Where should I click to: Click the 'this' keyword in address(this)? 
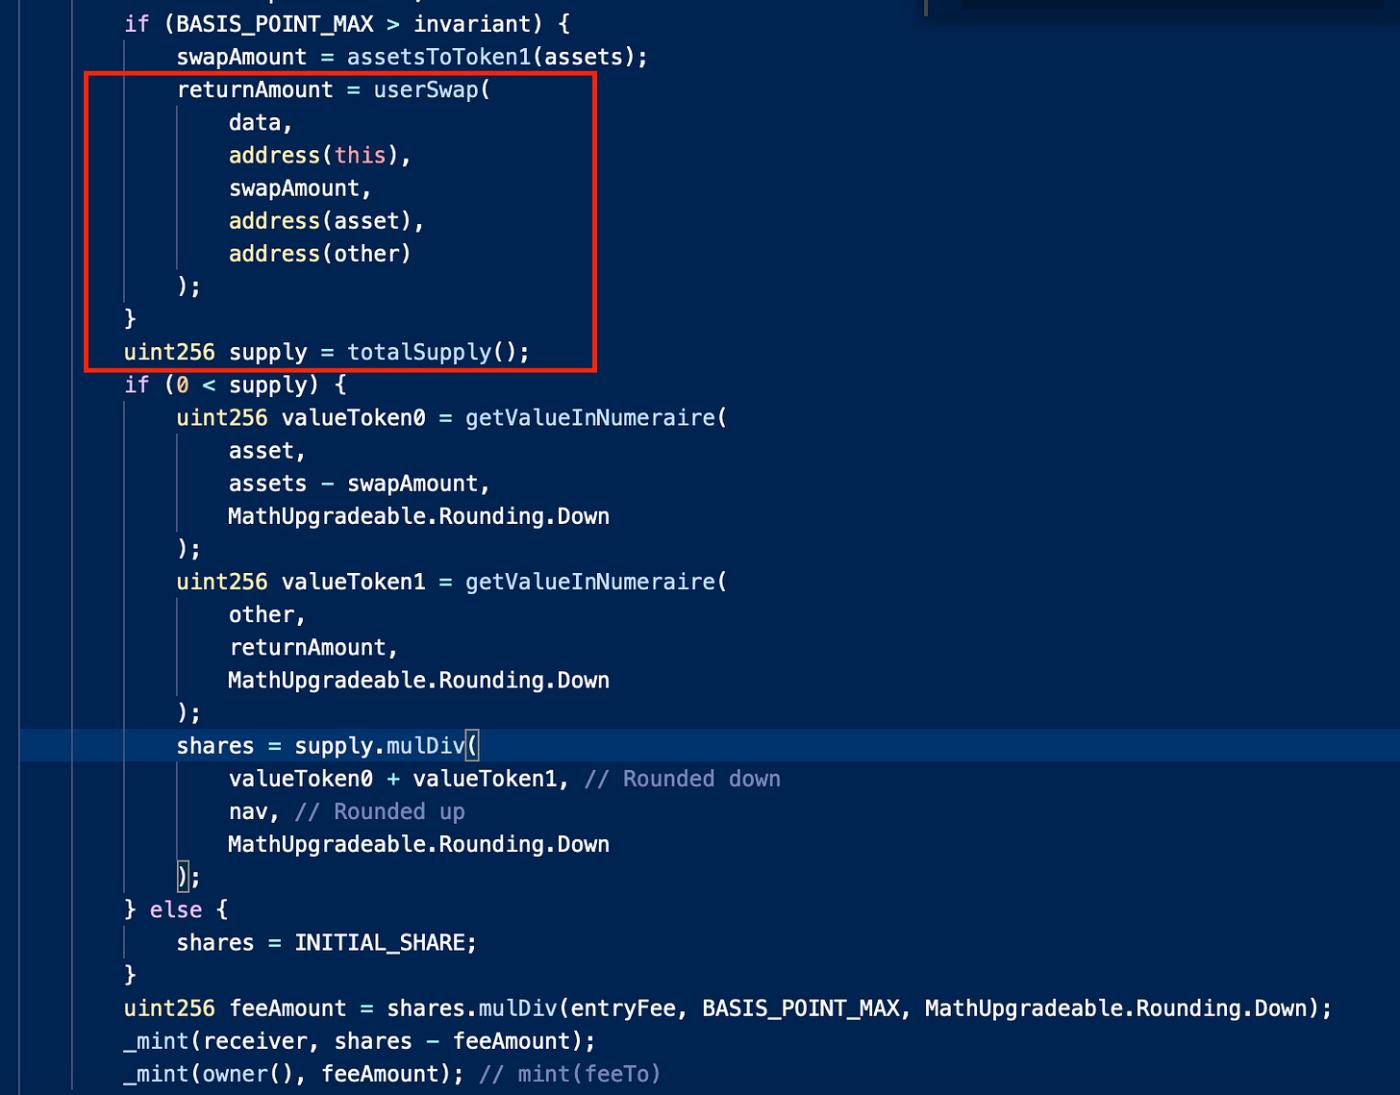tap(360, 155)
